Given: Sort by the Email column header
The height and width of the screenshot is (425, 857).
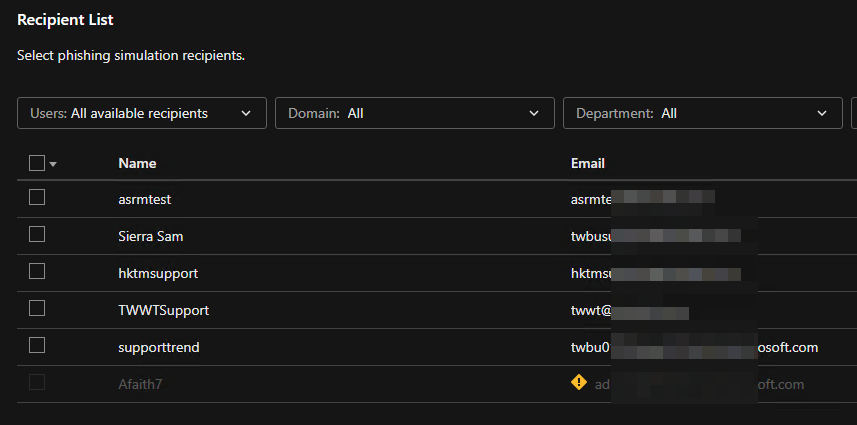Looking at the screenshot, I should [588, 163].
